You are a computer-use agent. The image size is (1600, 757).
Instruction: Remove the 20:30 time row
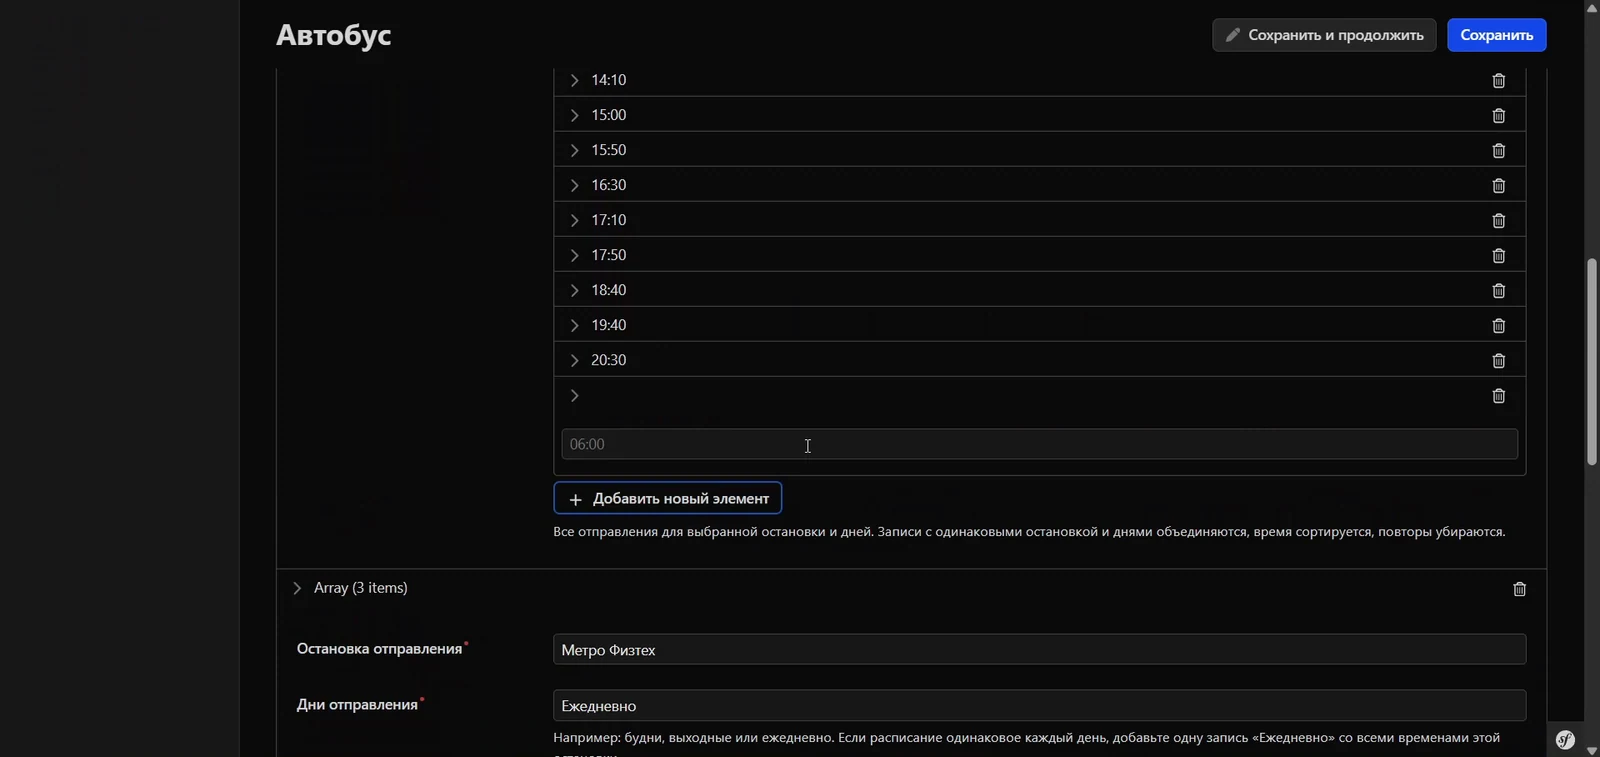pyautogui.click(x=1498, y=360)
